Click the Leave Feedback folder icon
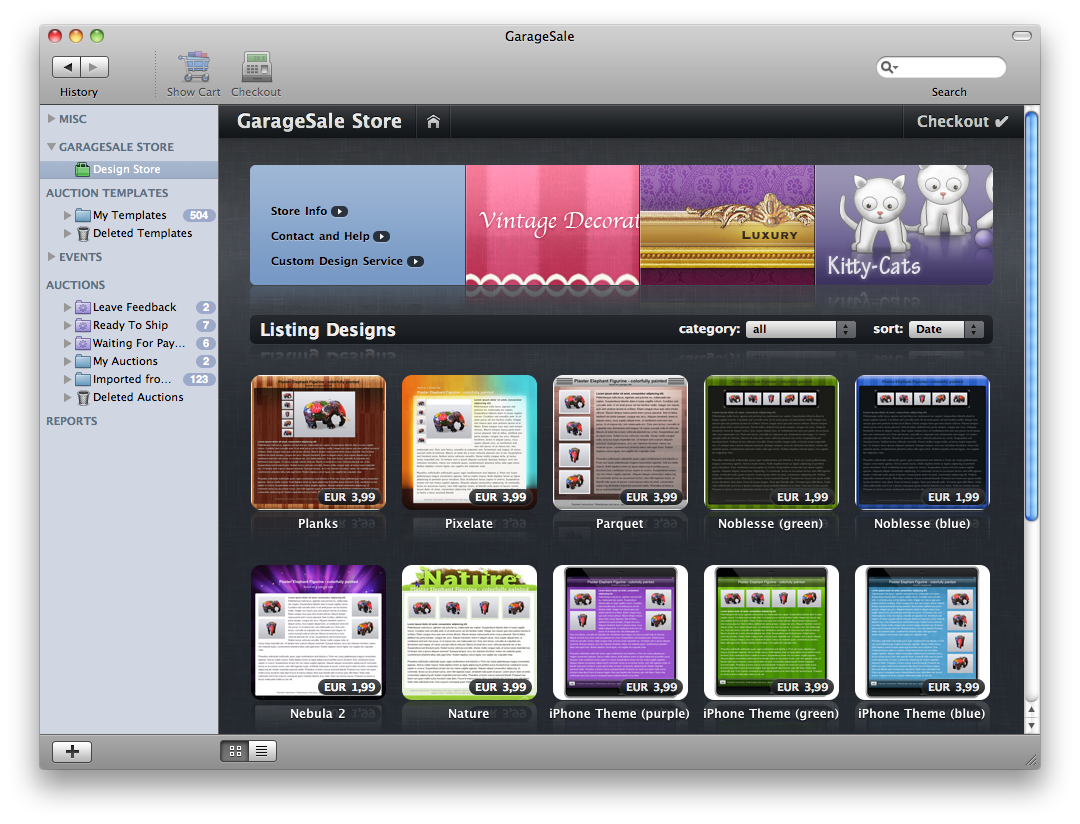1080x824 pixels. pyautogui.click(x=83, y=307)
